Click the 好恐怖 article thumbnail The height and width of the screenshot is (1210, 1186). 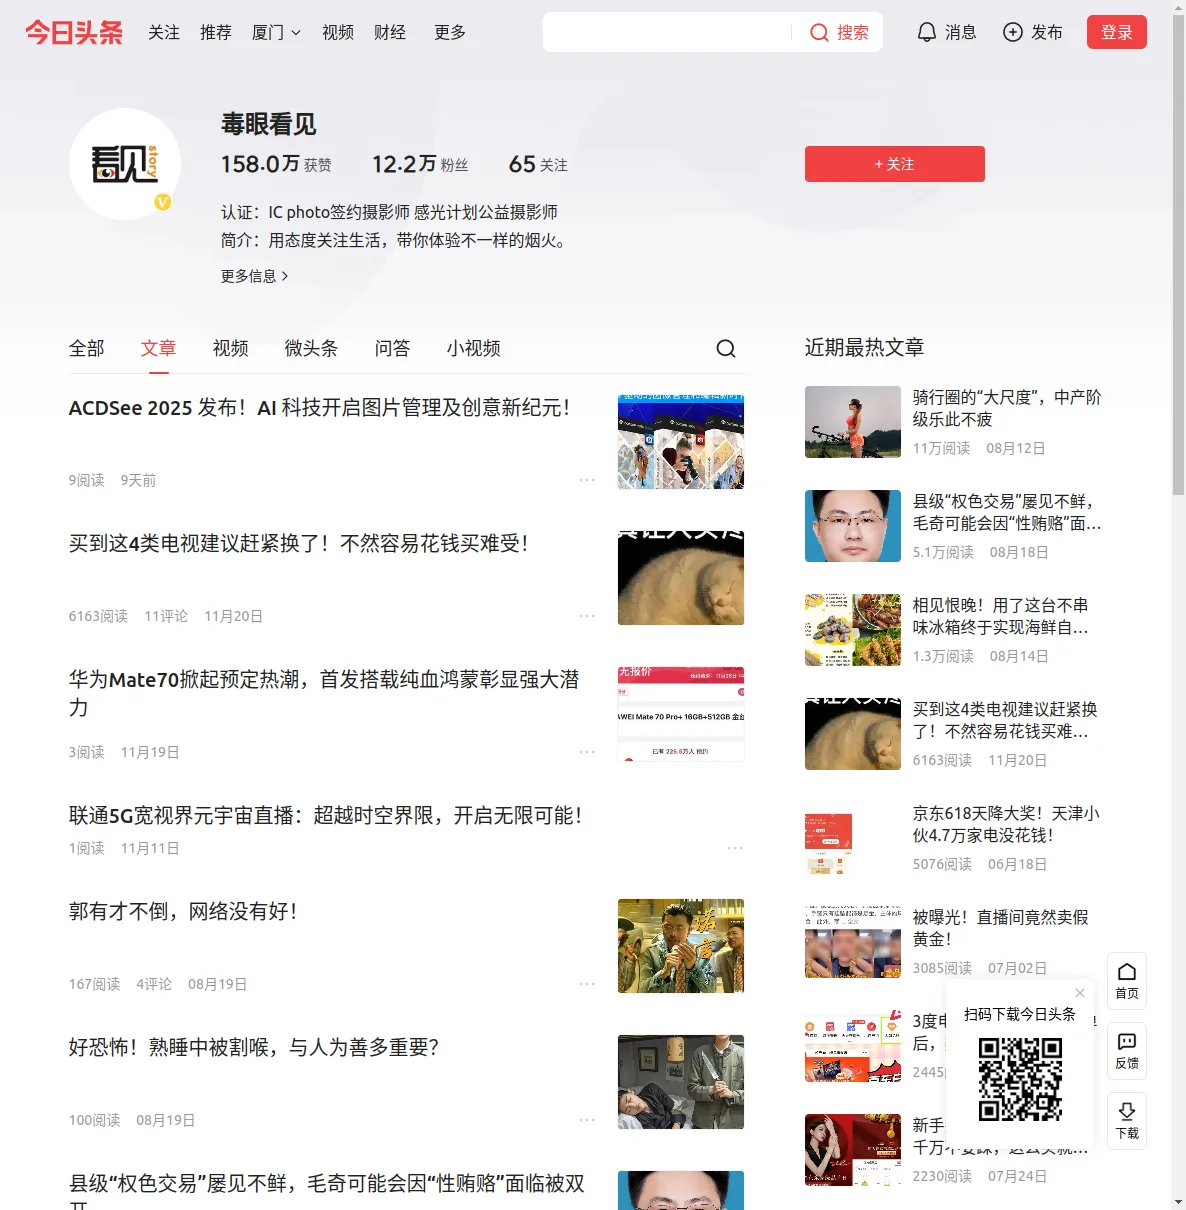pyautogui.click(x=681, y=1082)
